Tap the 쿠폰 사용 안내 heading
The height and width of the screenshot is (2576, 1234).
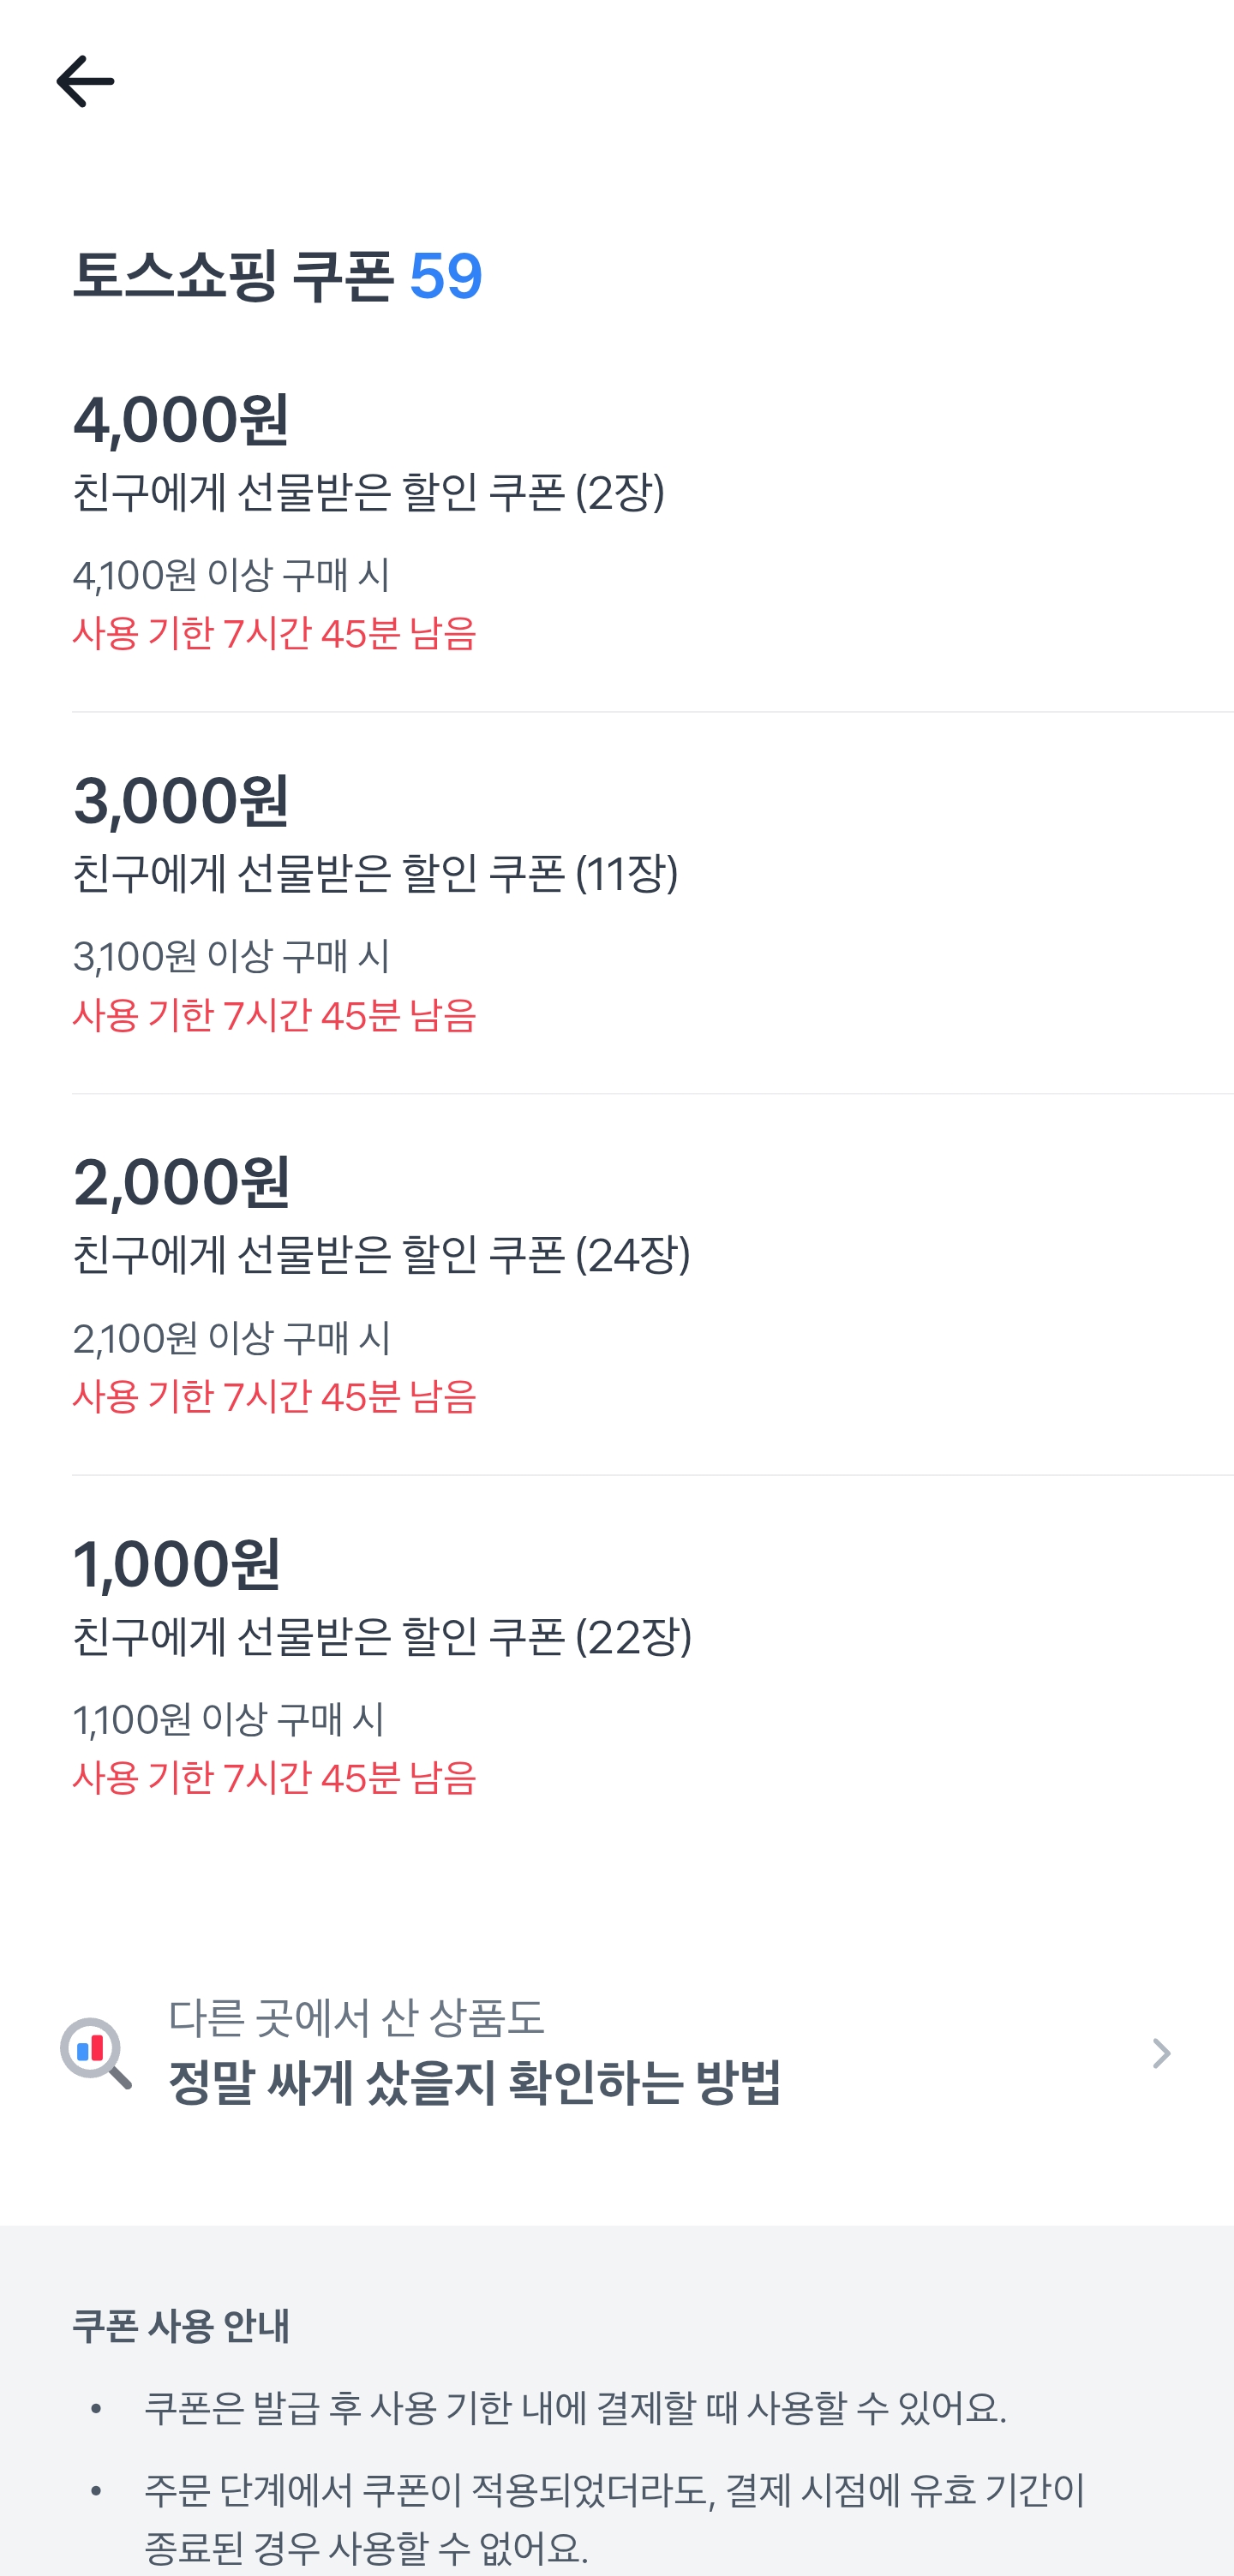(x=181, y=2327)
